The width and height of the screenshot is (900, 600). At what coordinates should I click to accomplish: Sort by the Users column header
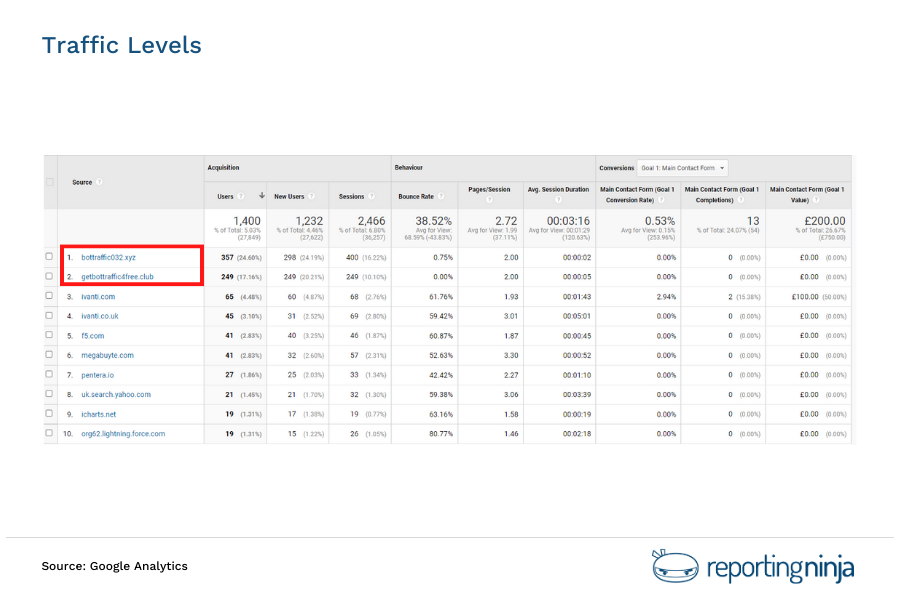coord(225,196)
